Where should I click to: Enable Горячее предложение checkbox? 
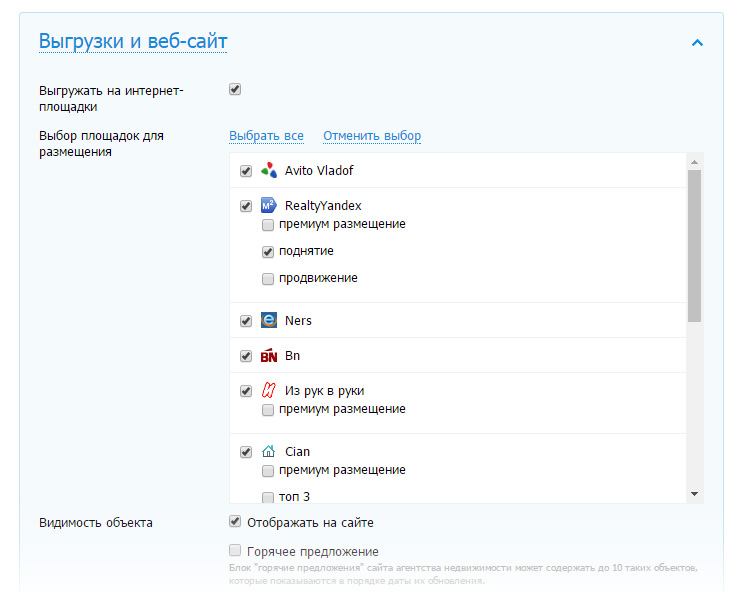click(235, 551)
